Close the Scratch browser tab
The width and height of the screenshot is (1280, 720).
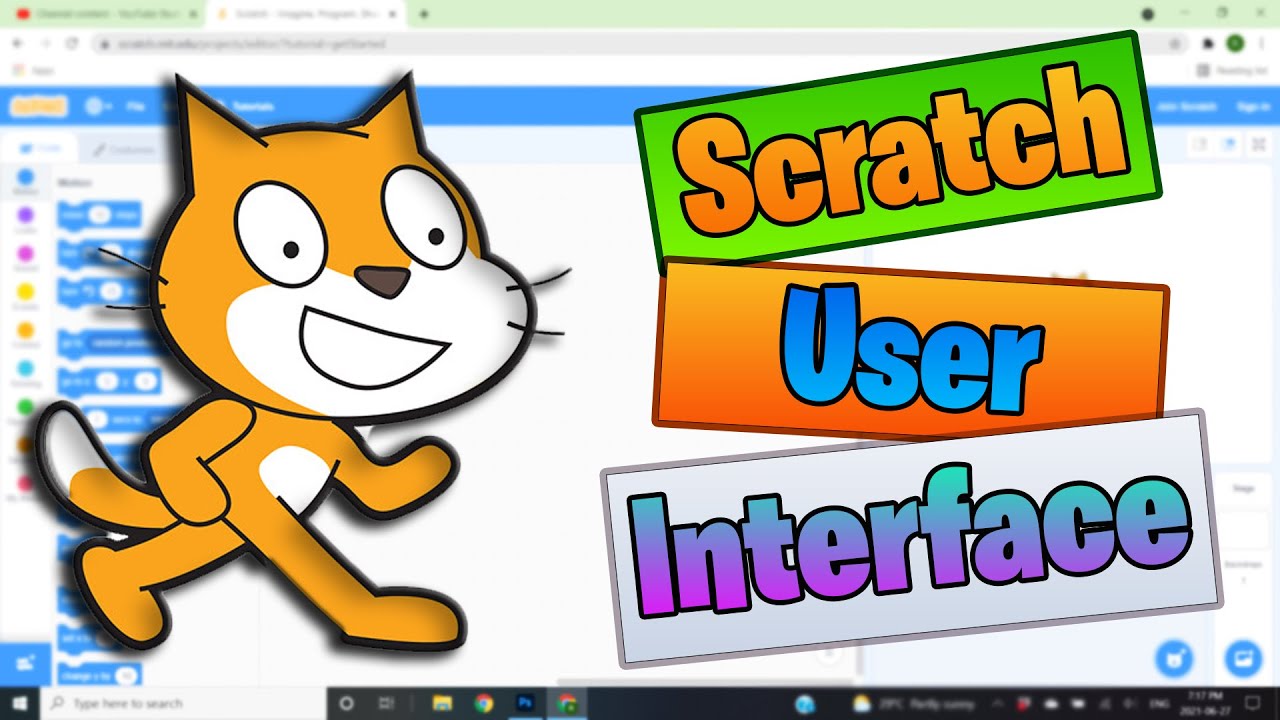click(392, 14)
